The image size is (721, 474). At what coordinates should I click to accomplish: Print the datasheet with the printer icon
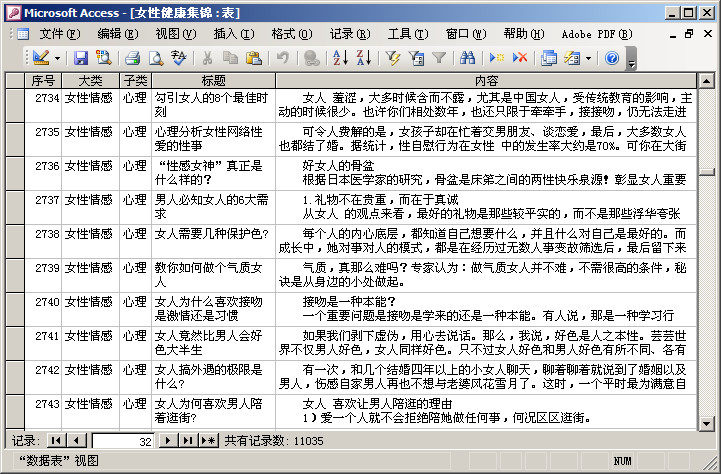132,58
